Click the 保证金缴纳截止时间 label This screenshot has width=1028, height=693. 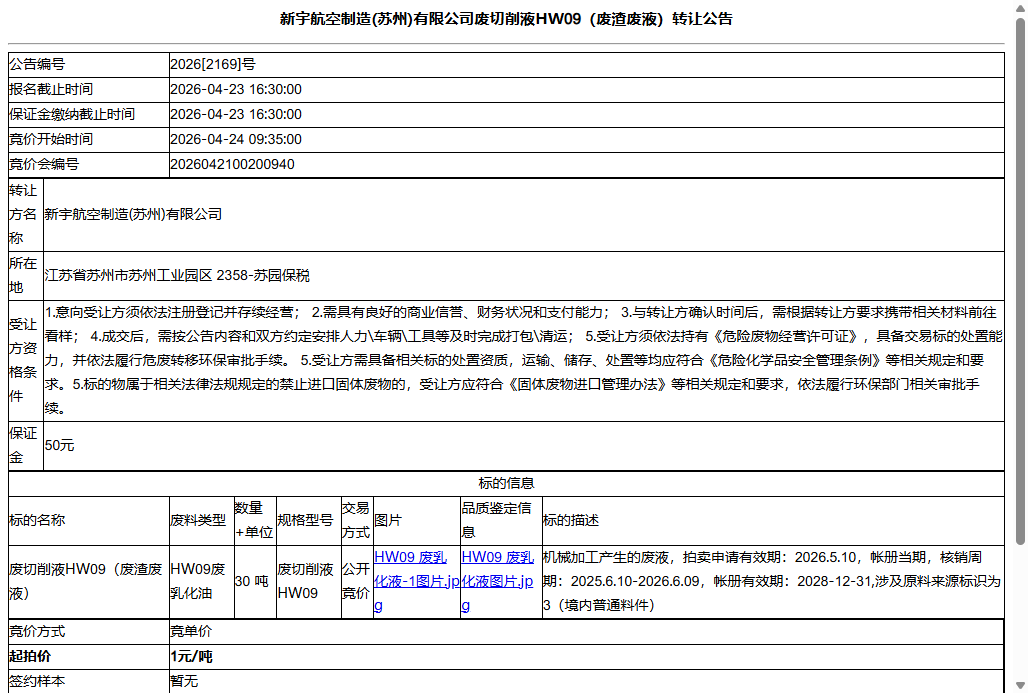[x=71, y=115]
